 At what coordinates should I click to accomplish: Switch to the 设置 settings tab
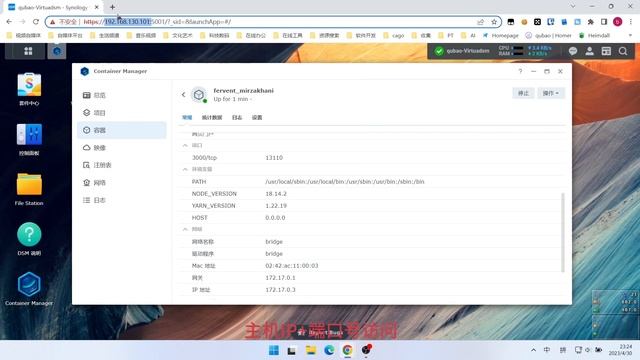pyautogui.click(x=257, y=118)
